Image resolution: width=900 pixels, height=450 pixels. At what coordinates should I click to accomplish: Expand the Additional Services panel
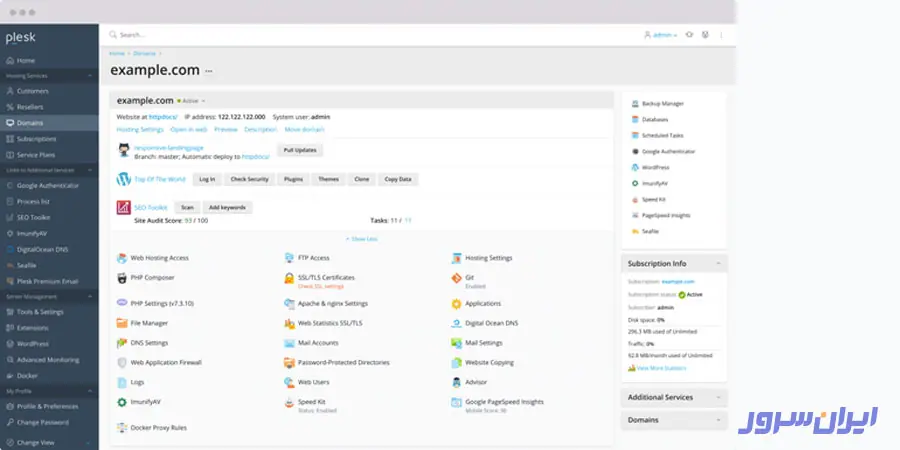[718, 397]
